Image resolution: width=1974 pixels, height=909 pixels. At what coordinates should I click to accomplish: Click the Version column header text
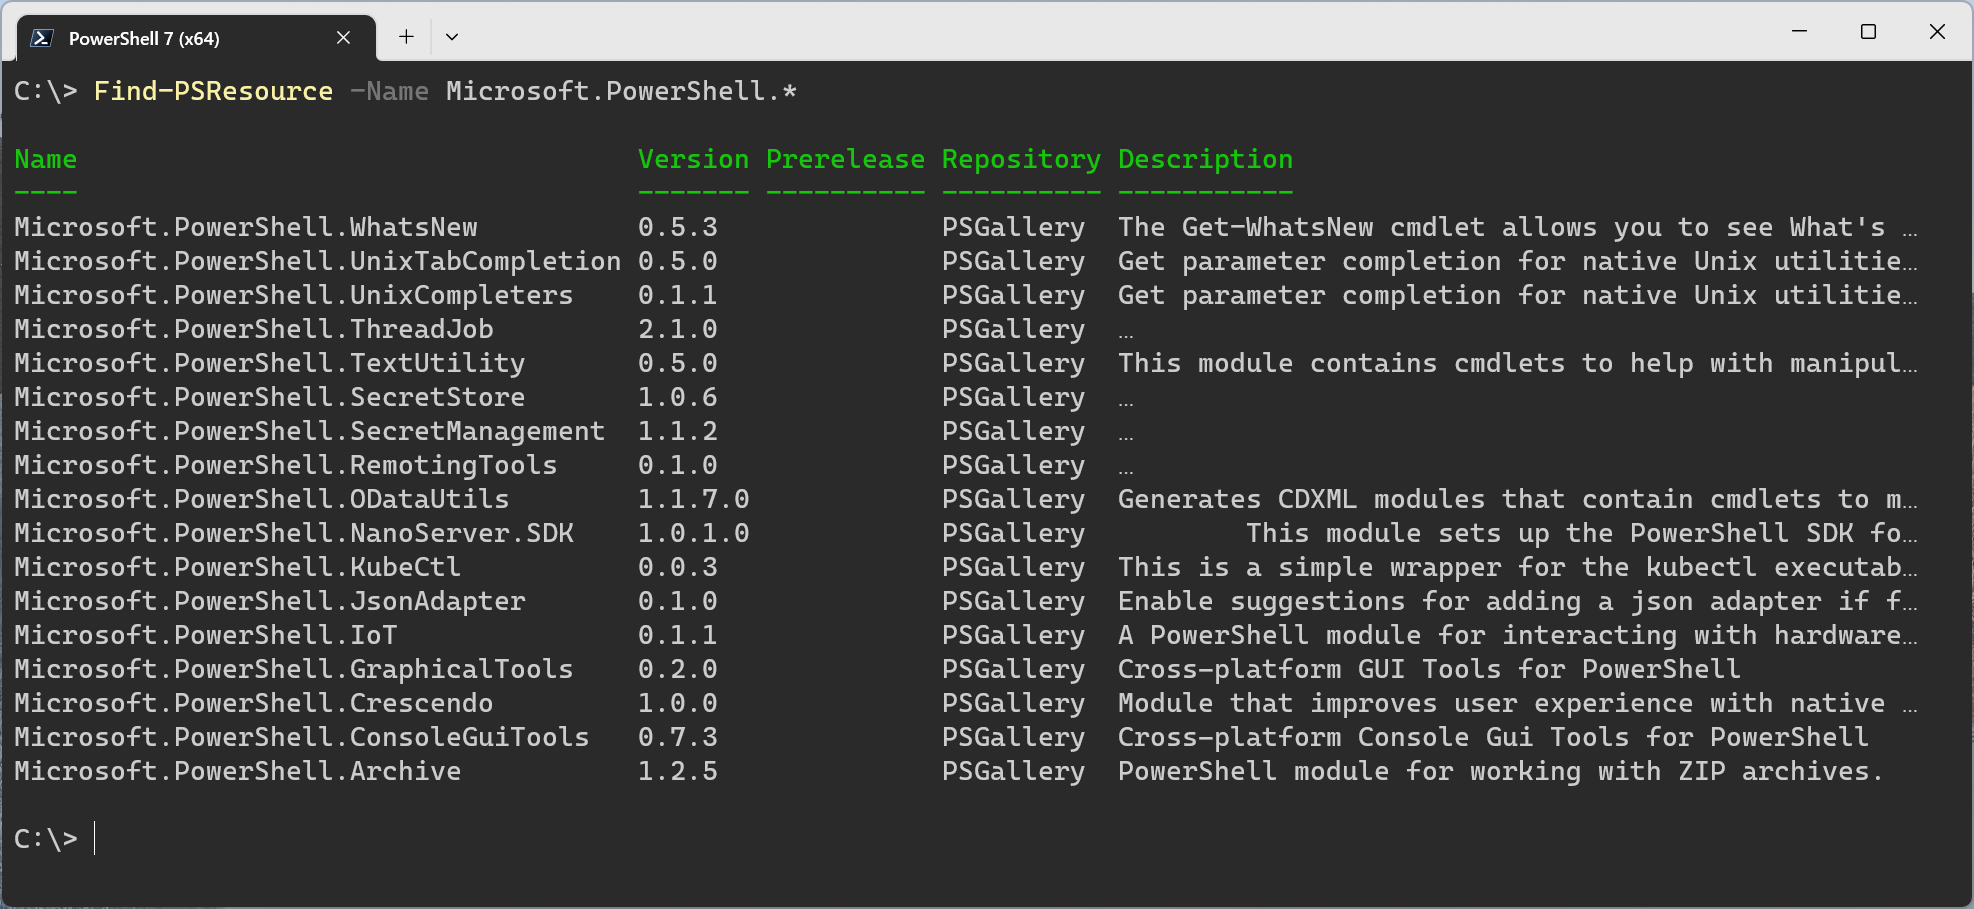click(692, 159)
